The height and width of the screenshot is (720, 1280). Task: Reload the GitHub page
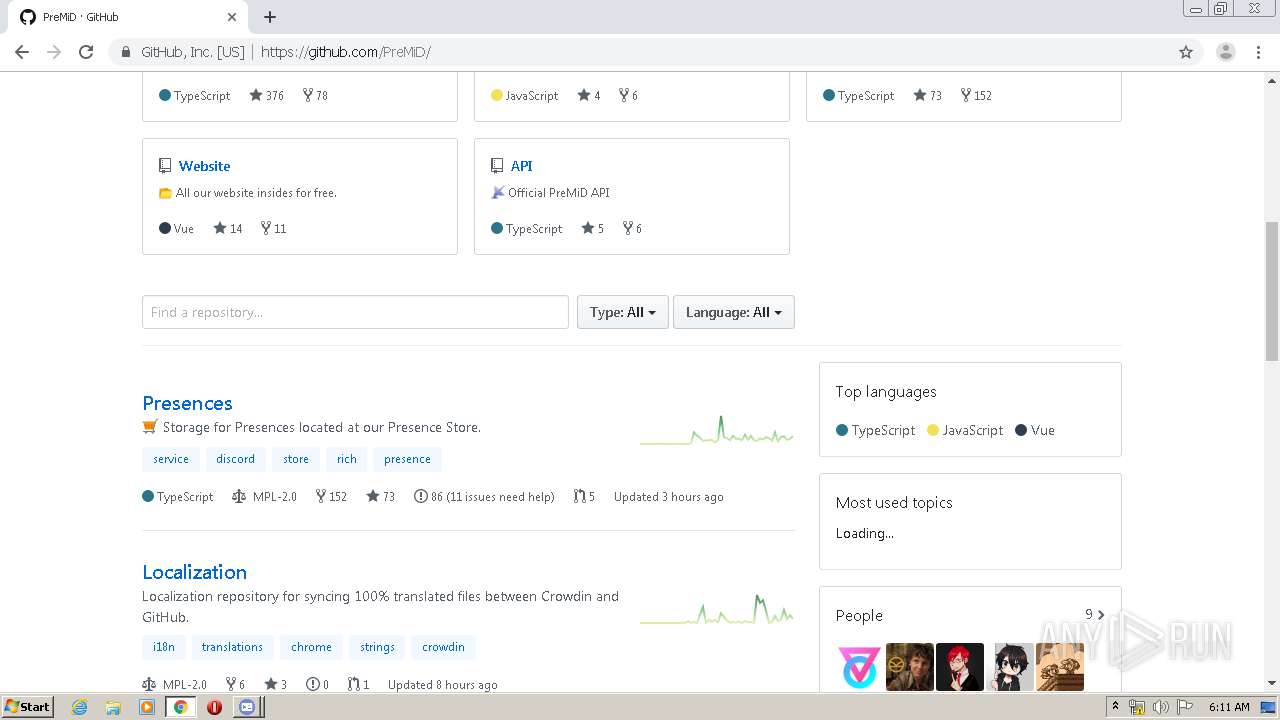(x=86, y=52)
